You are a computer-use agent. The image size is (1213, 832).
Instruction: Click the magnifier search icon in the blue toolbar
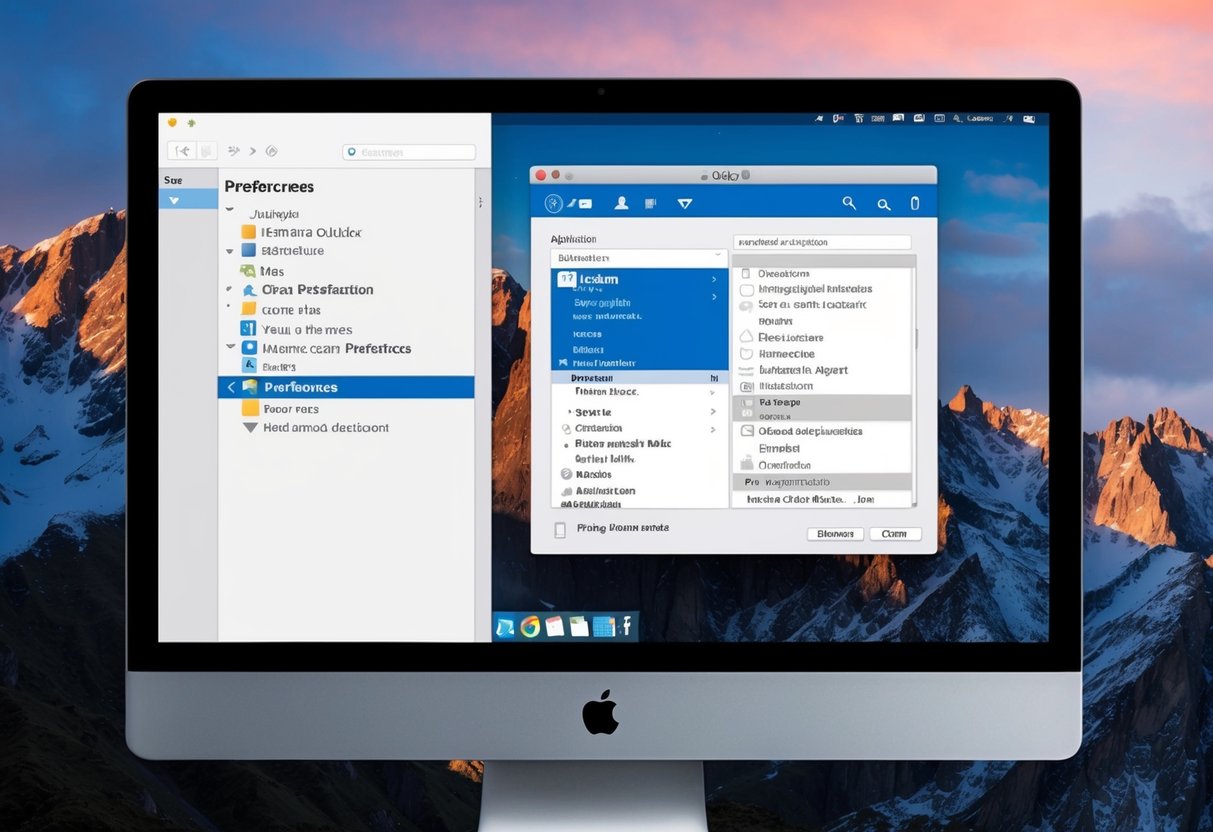(x=849, y=201)
